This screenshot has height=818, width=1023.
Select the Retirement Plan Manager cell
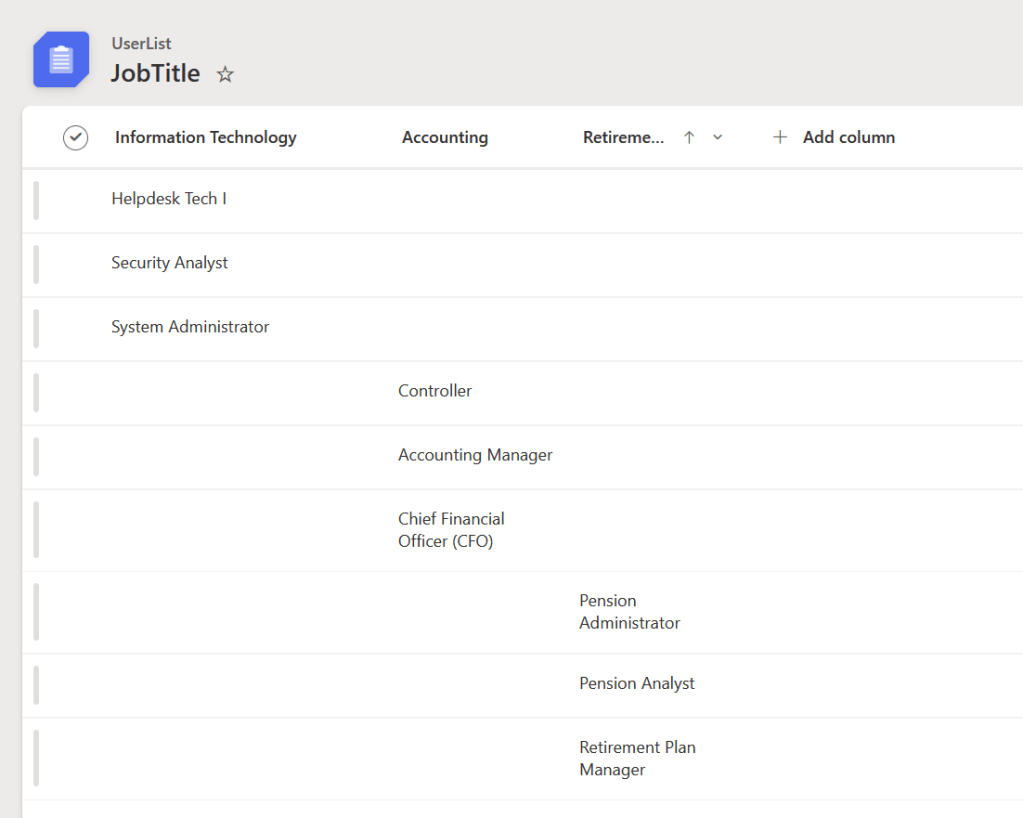coord(637,758)
